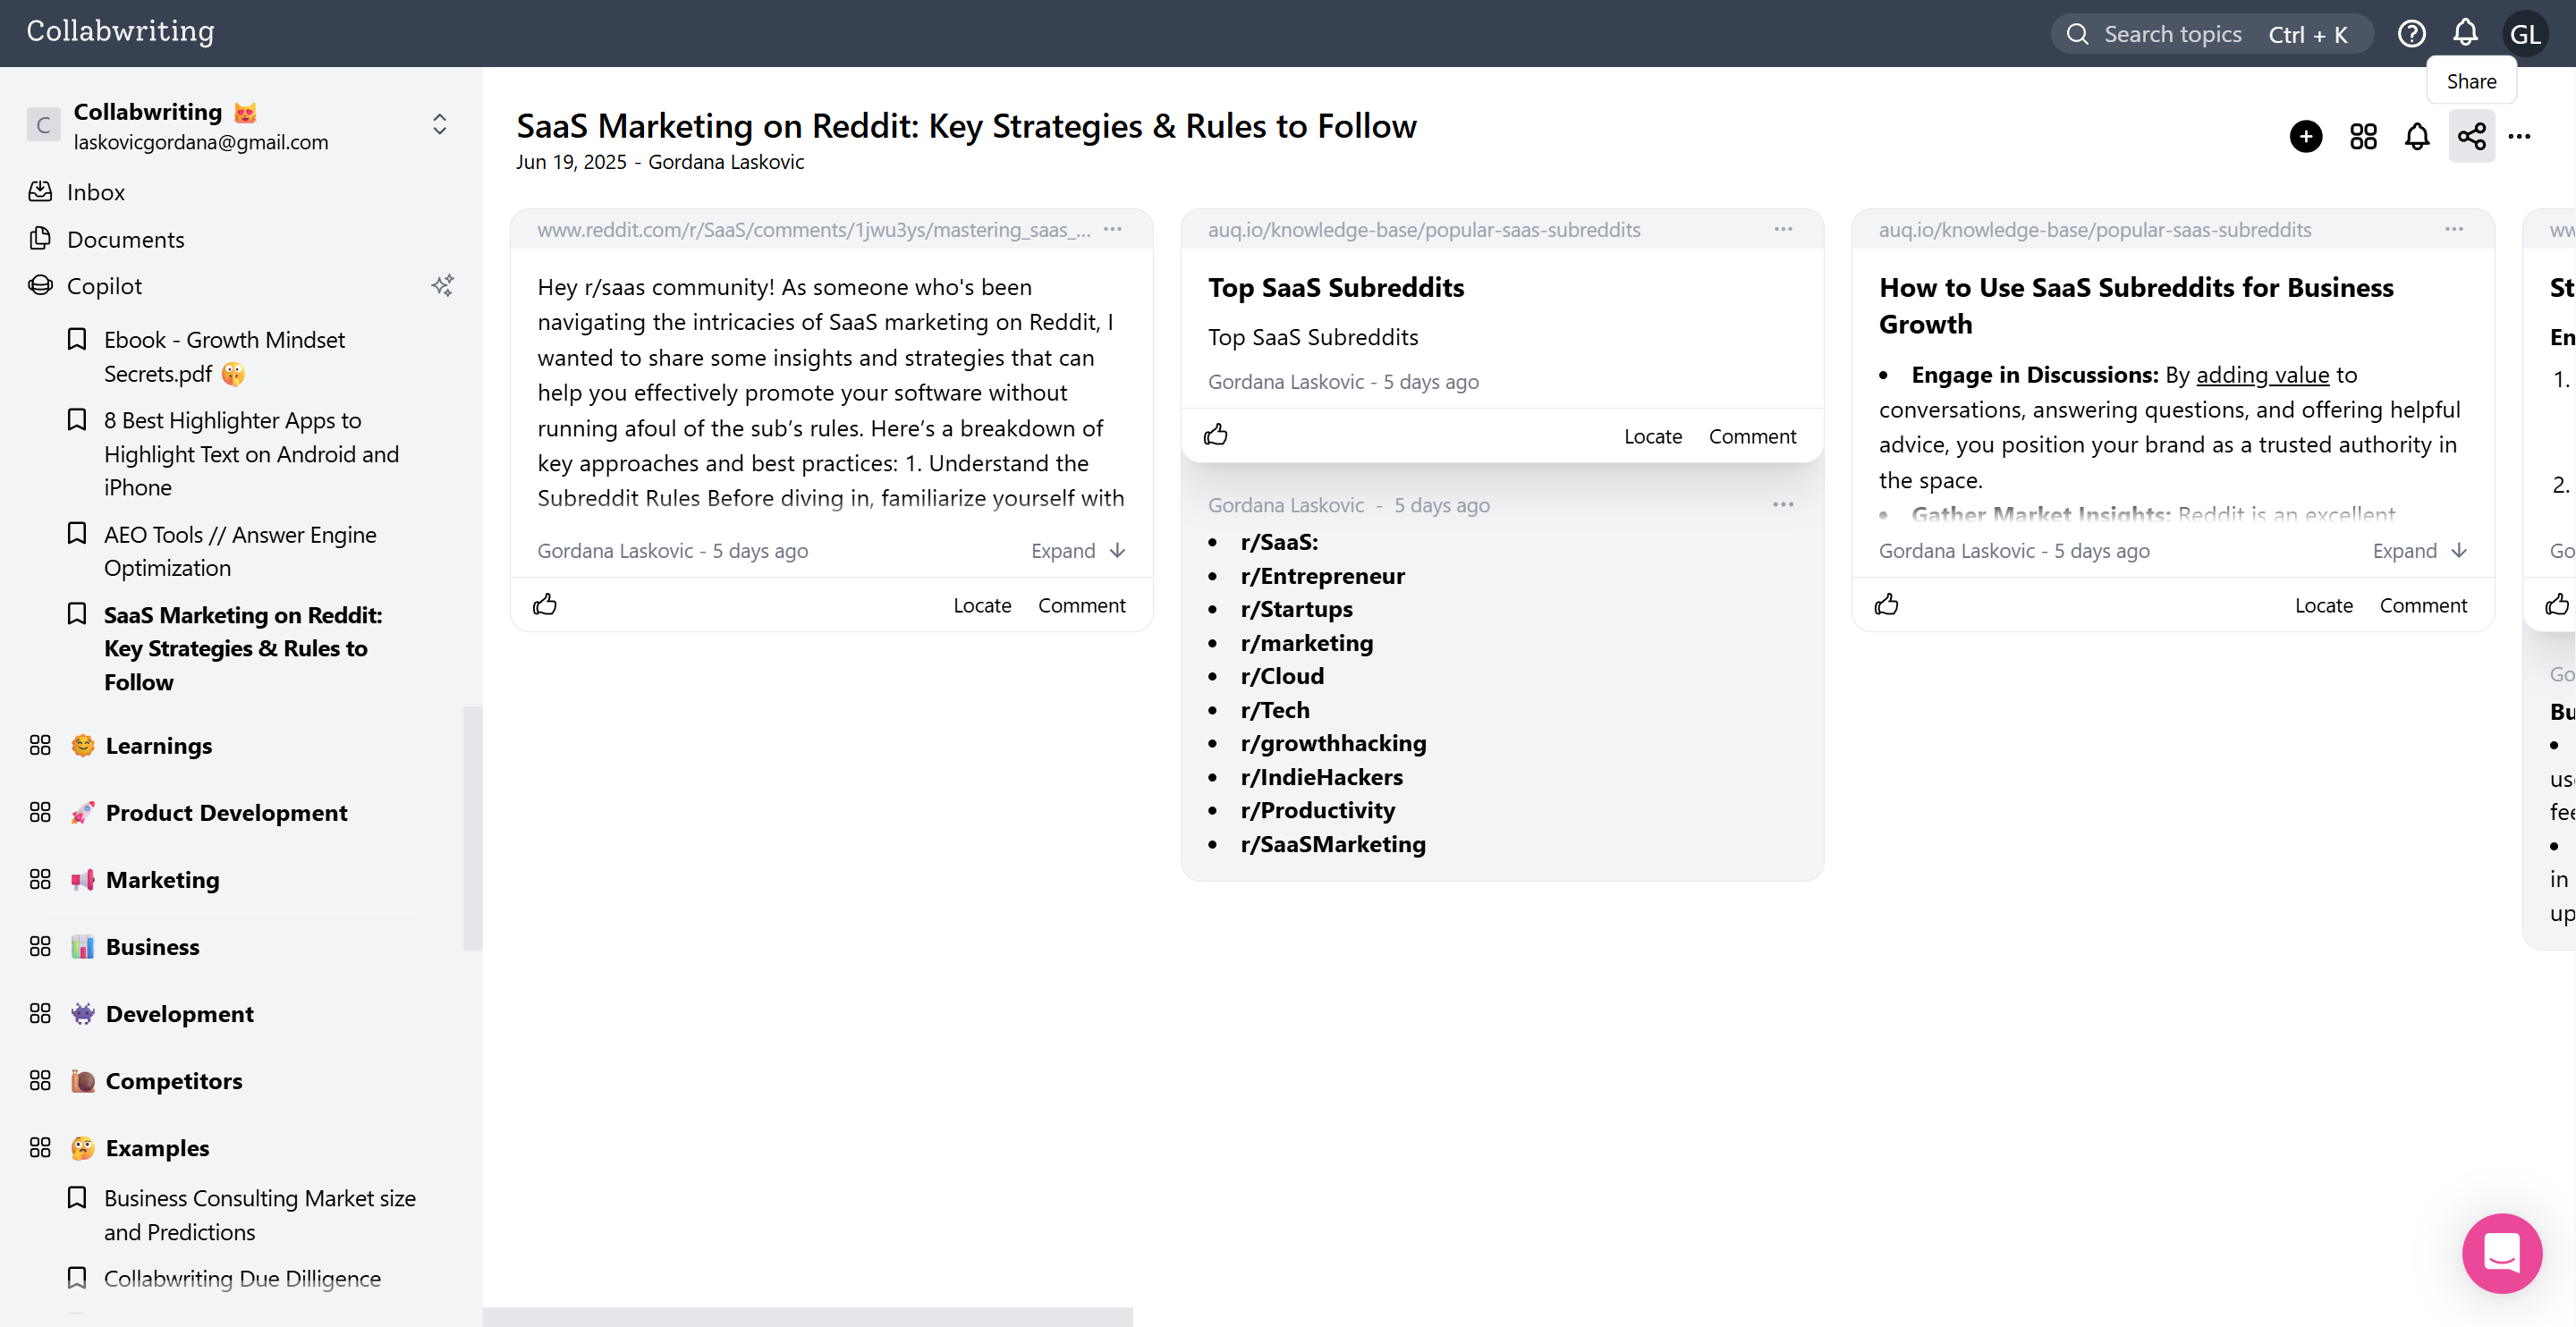Like the Top SaaS Subreddits card
The height and width of the screenshot is (1327, 2576).
(1216, 435)
